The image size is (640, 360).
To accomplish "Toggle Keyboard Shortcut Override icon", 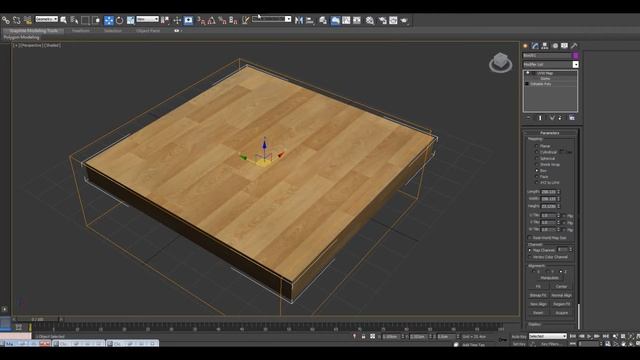I will pos(188,20).
